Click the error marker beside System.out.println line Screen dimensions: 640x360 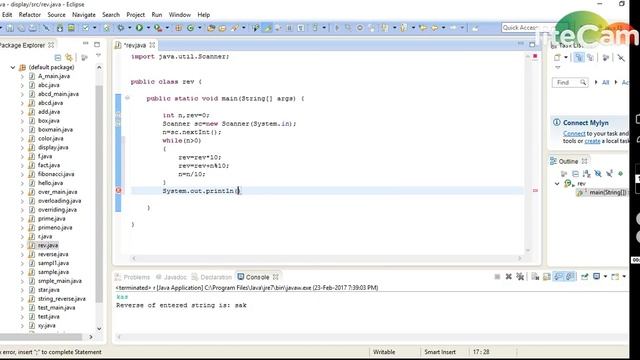pos(118,191)
